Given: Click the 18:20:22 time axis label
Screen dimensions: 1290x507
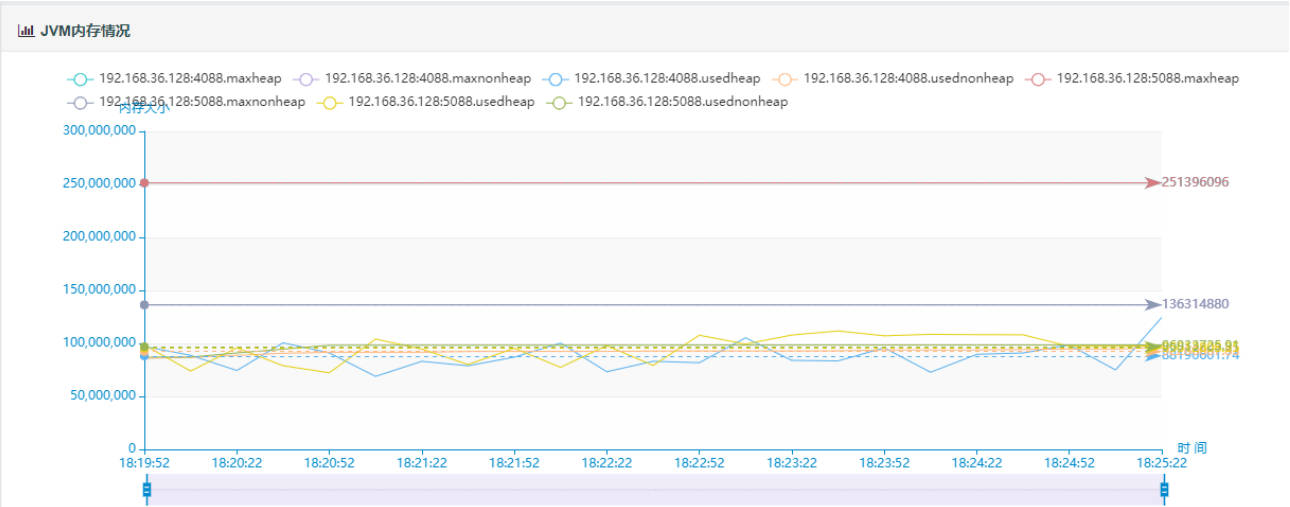Looking at the screenshot, I should 237,464.
